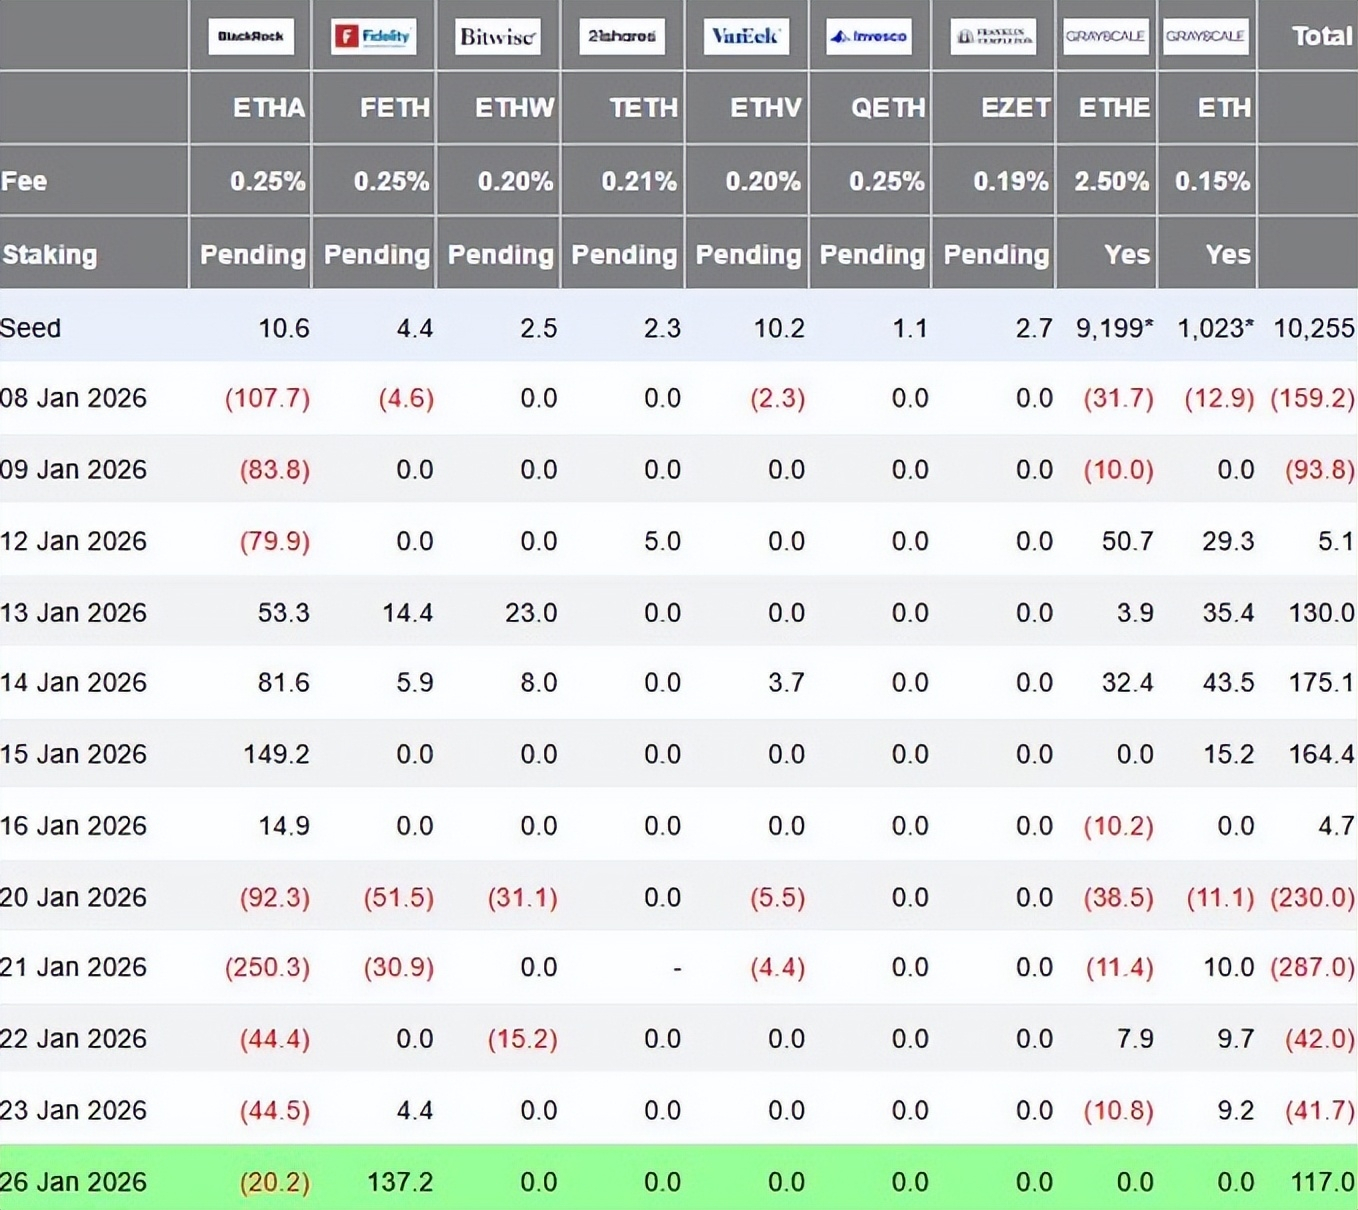1358x1210 pixels.
Task: Select the "12 Jan 2026" date
Action: pos(74,541)
